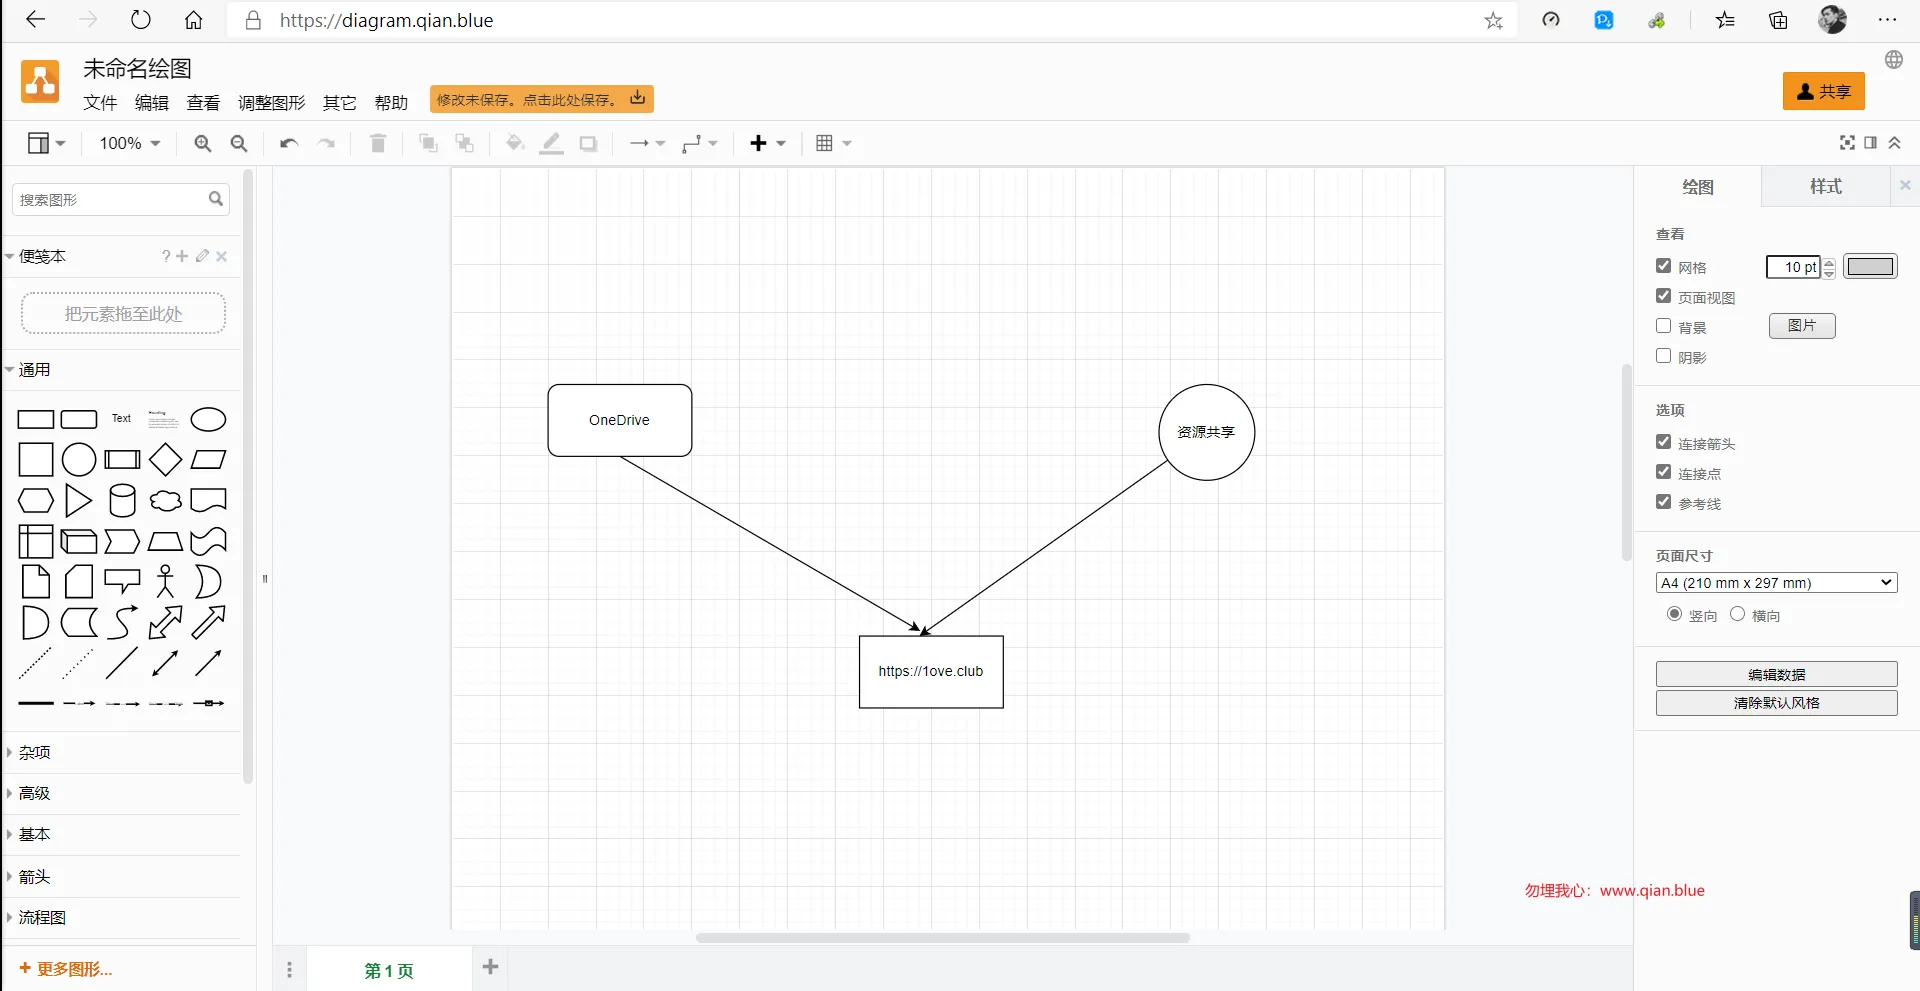Open the connection arrow style dropdown
Screen dimensions: 1920x991
[x=647, y=144]
